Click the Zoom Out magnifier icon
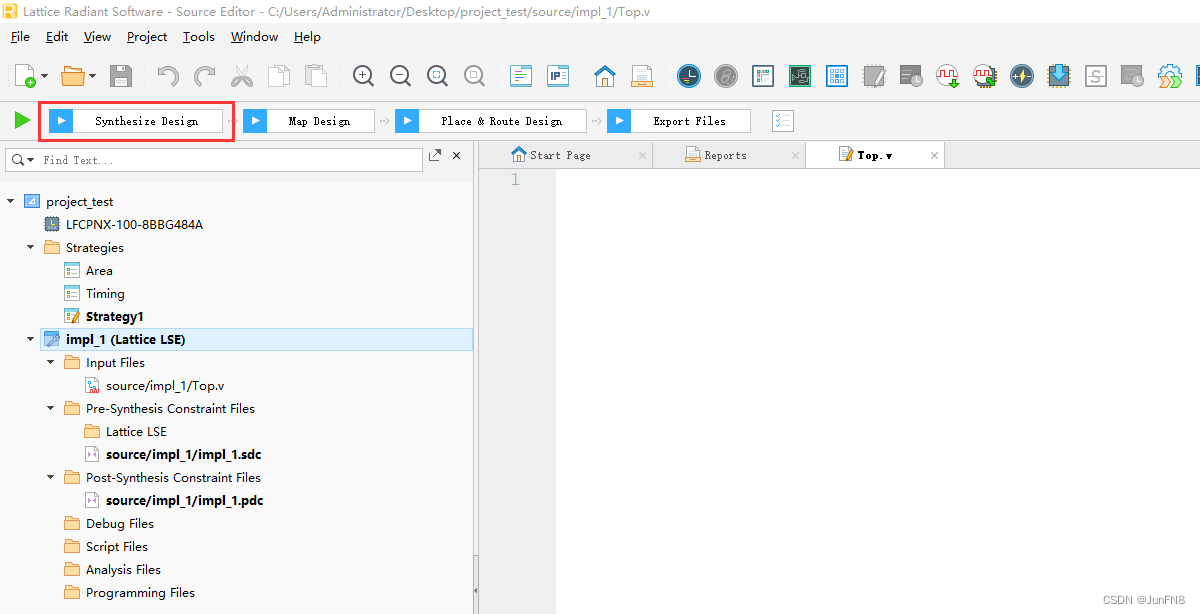Screen dimensions: 1200x614 point(400,75)
